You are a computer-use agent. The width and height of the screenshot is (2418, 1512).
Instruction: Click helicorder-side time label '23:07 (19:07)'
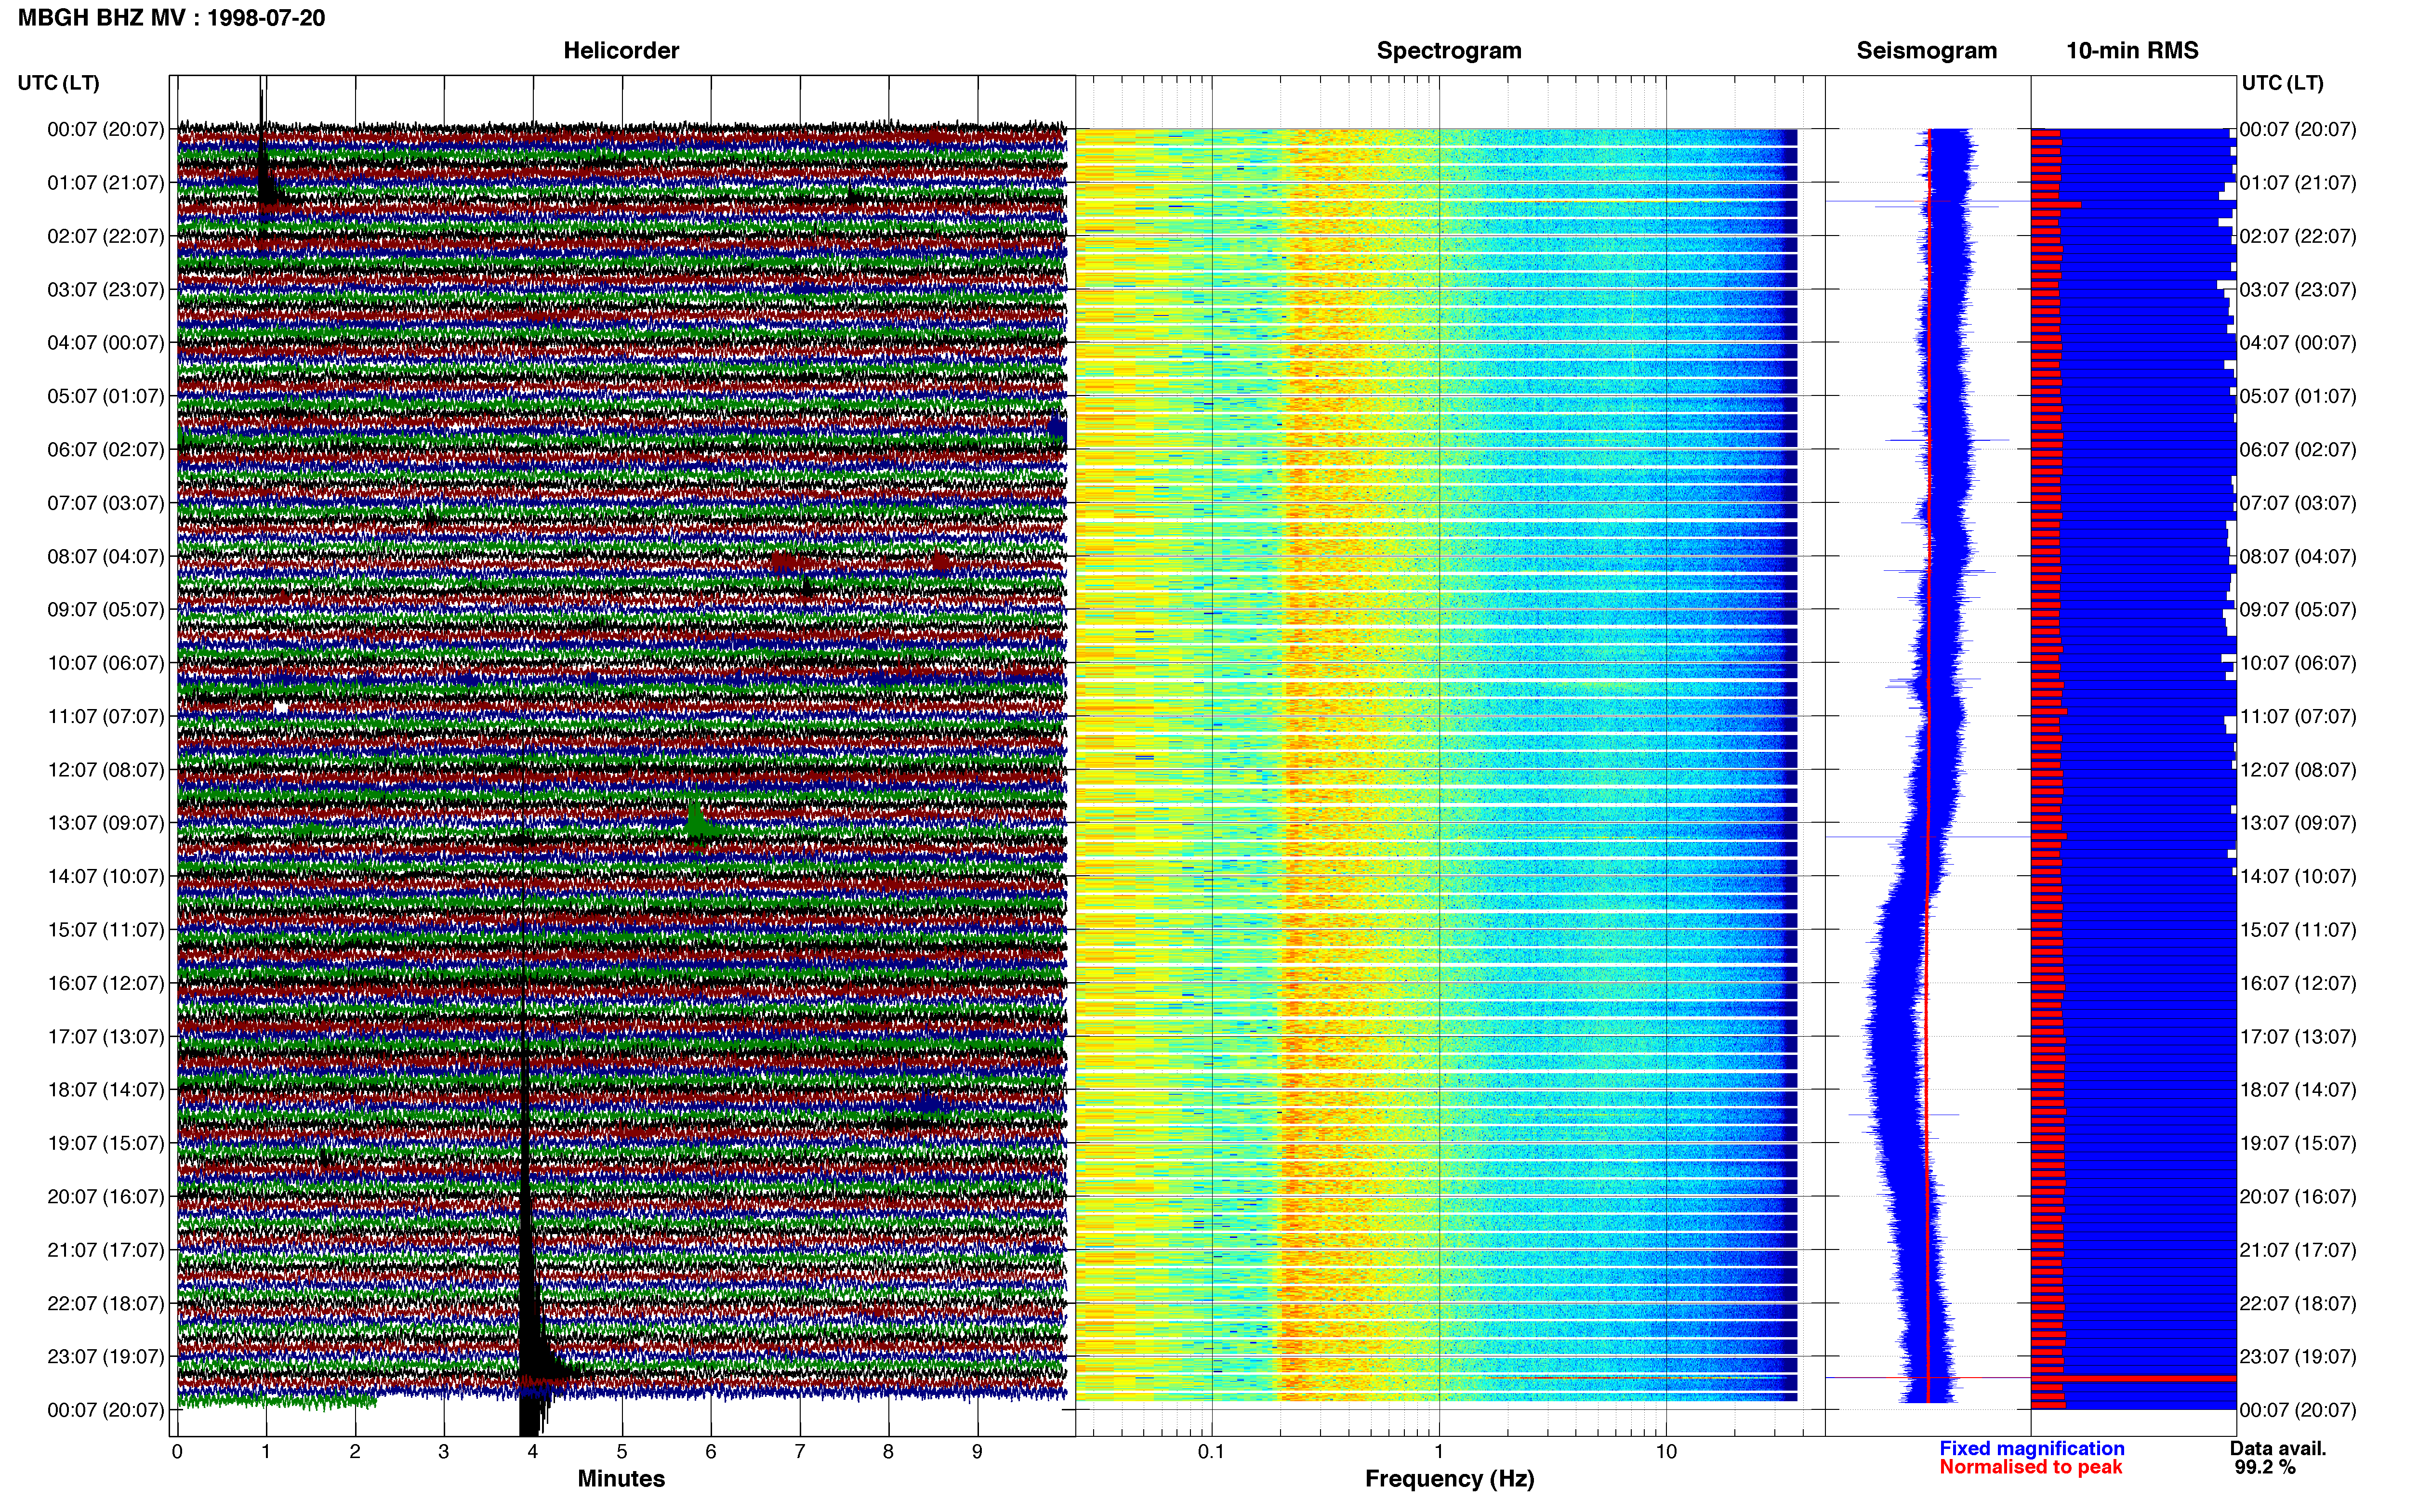point(106,1357)
